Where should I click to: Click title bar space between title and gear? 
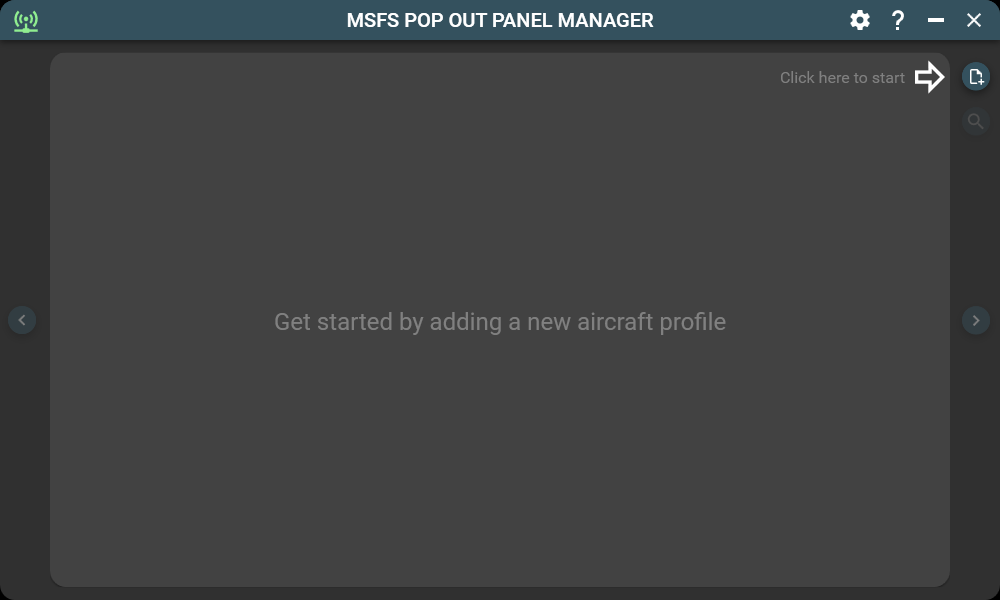click(750, 20)
